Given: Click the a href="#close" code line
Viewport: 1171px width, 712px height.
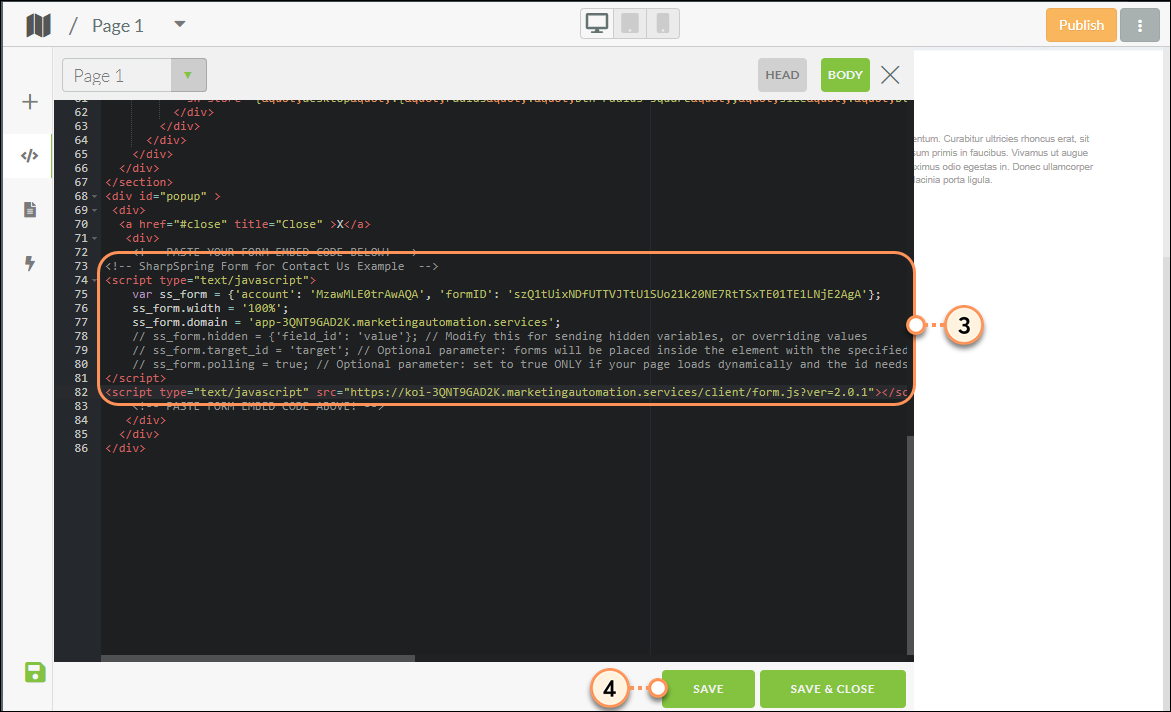Looking at the screenshot, I should coord(244,224).
